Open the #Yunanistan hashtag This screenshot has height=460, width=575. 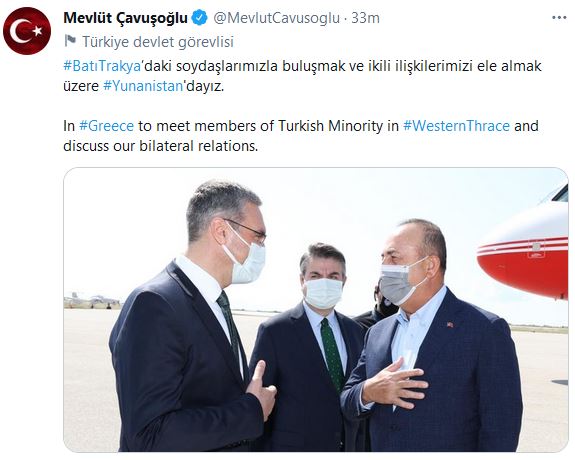pos(143,86)
